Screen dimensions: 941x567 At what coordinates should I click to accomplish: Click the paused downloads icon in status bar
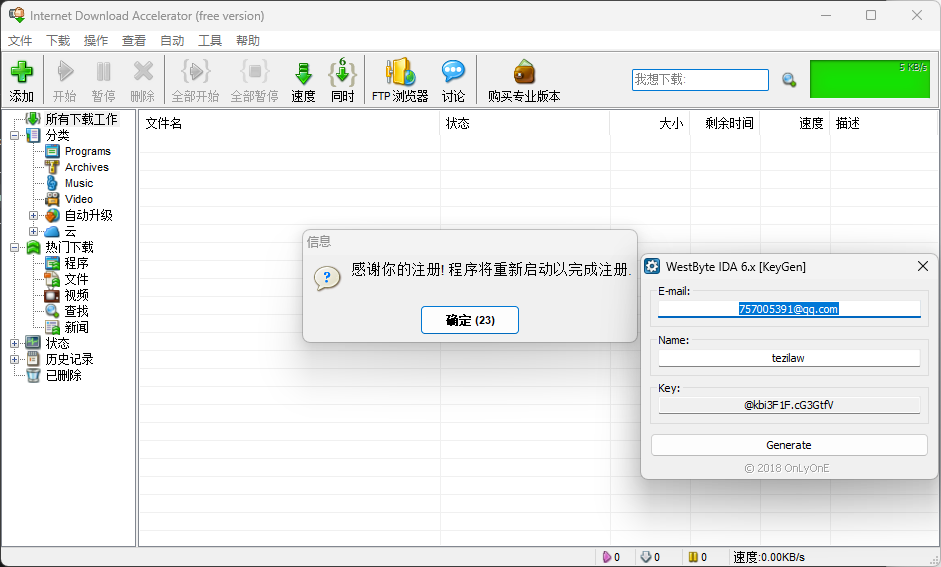[x=693, y=557]
